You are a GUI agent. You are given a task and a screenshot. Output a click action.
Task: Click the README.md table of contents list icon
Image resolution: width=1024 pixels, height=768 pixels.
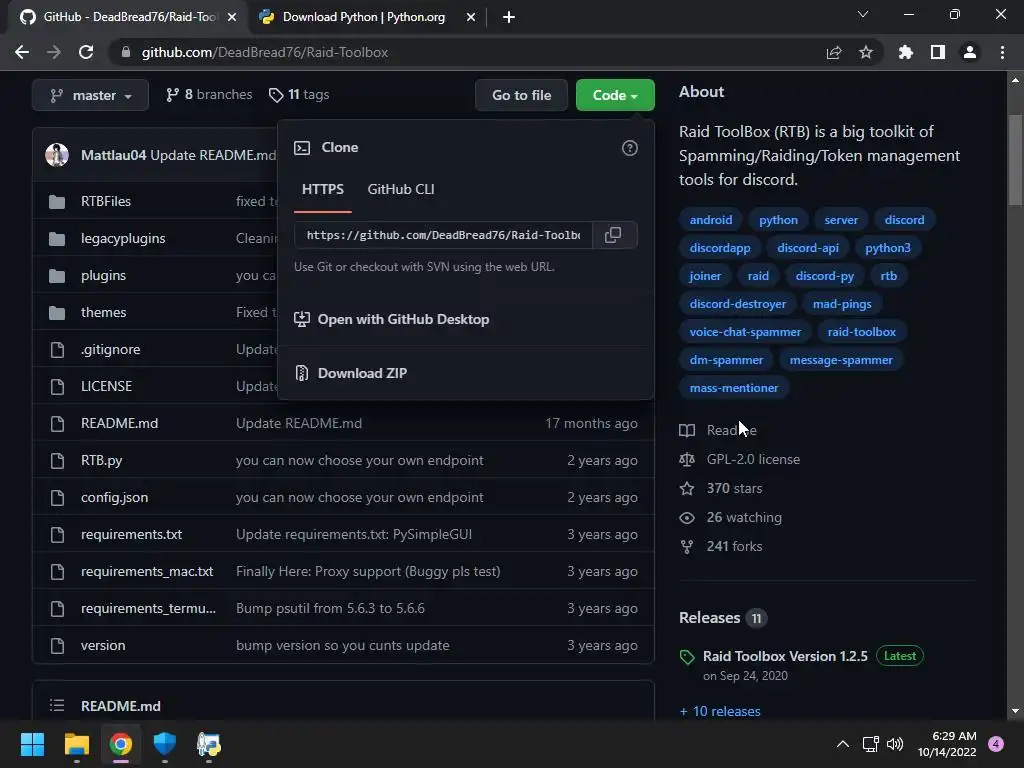point(57,705)
